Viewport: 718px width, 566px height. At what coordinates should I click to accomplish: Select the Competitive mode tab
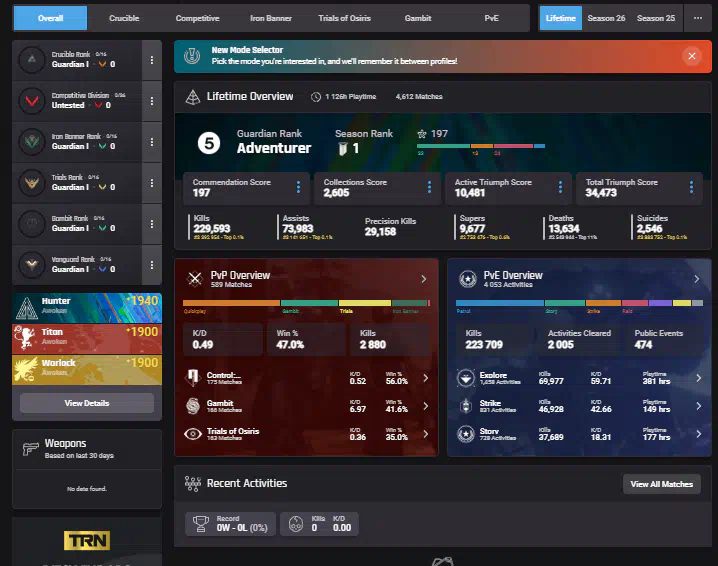[x=197, y=18]
